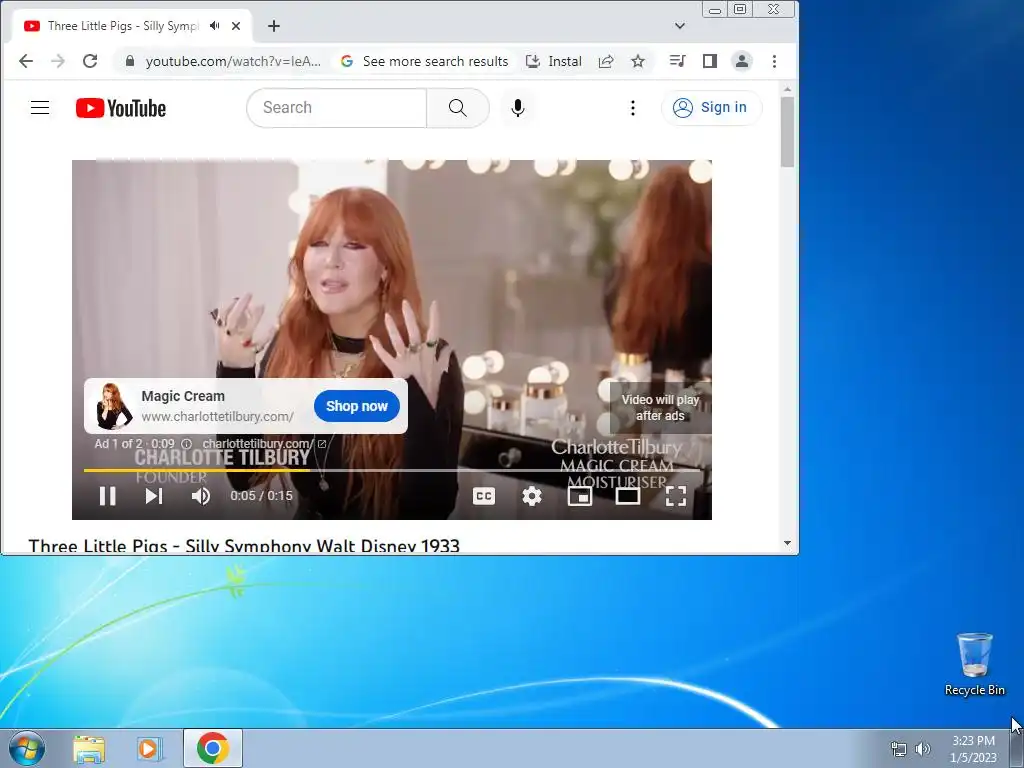The height and width of the screenshot is (768, 1024).
Task: Click See more search results chip
Action: [424, 61]
